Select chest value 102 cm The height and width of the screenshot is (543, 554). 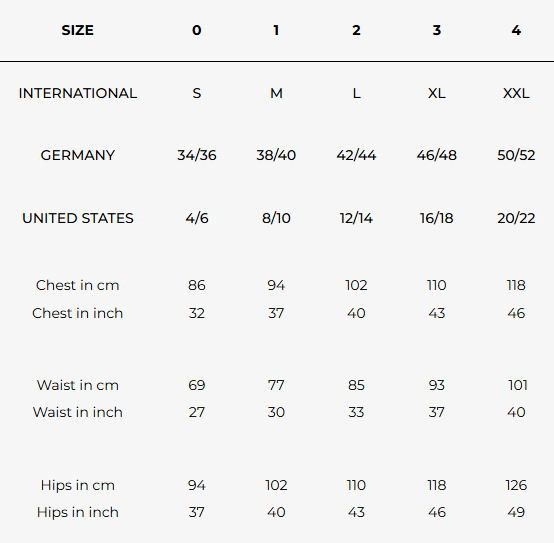click(356, 285)
